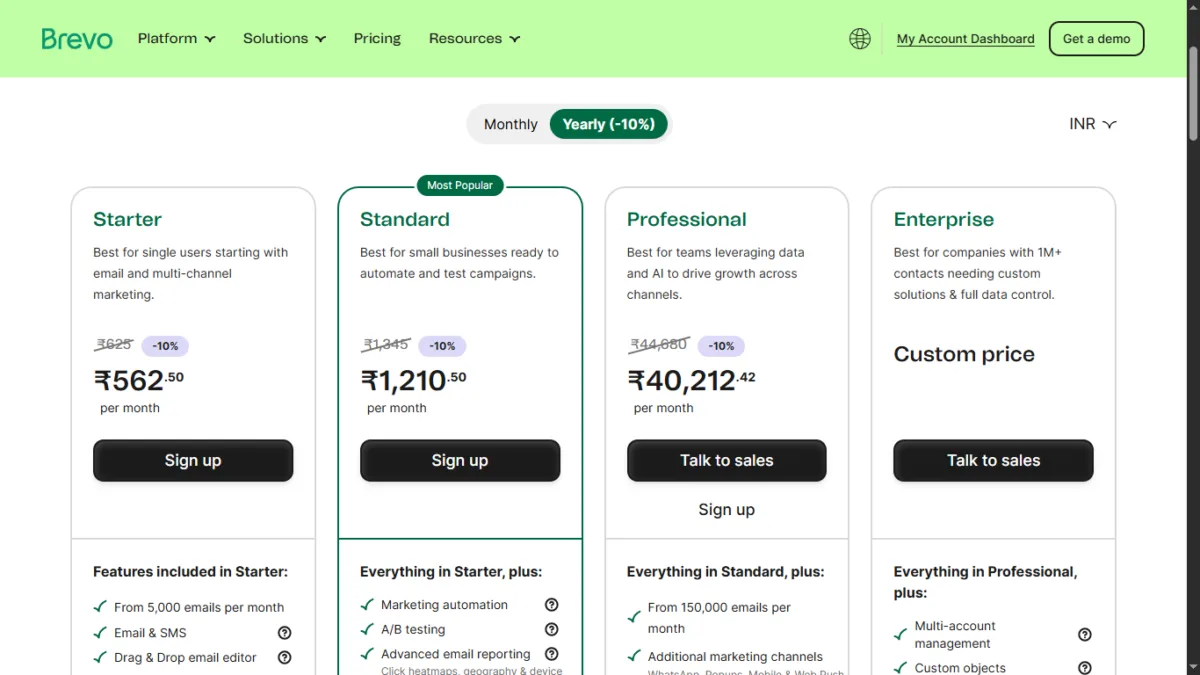Click the Custom price text
The width and height of the screenshot is (1200, 675).
pos(964,354)
